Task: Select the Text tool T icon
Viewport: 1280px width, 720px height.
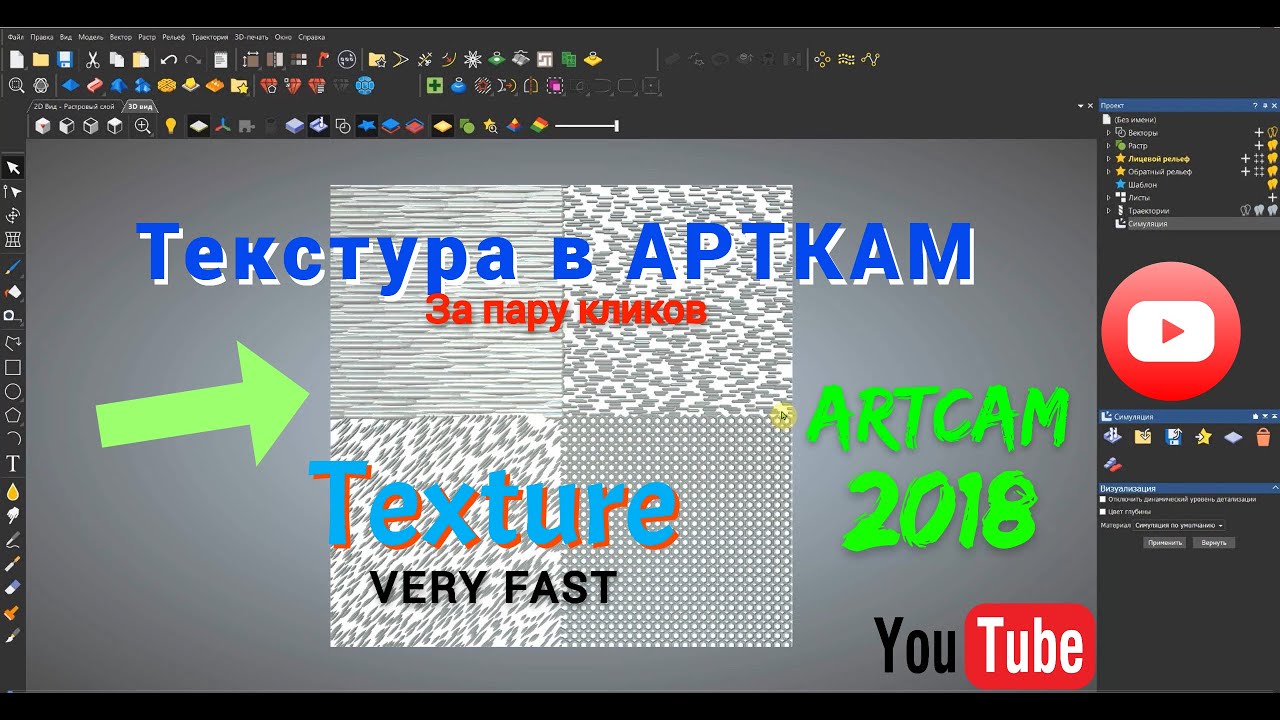Action: click(x=13, y=464)
